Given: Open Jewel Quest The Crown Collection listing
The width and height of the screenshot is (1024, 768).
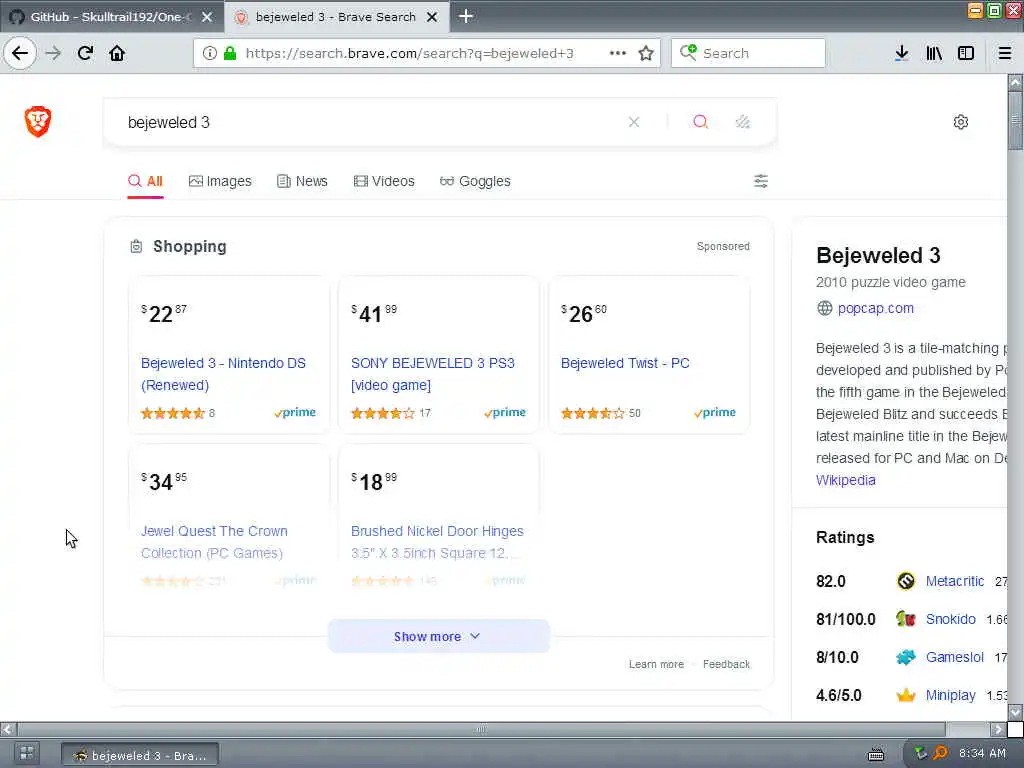Looking at the screenshot, I should click(x=214, y=541).
